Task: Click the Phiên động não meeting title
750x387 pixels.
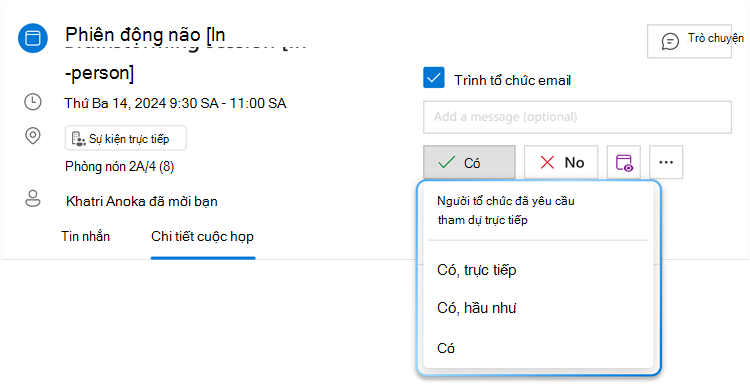Action: [x=145, y=54]
